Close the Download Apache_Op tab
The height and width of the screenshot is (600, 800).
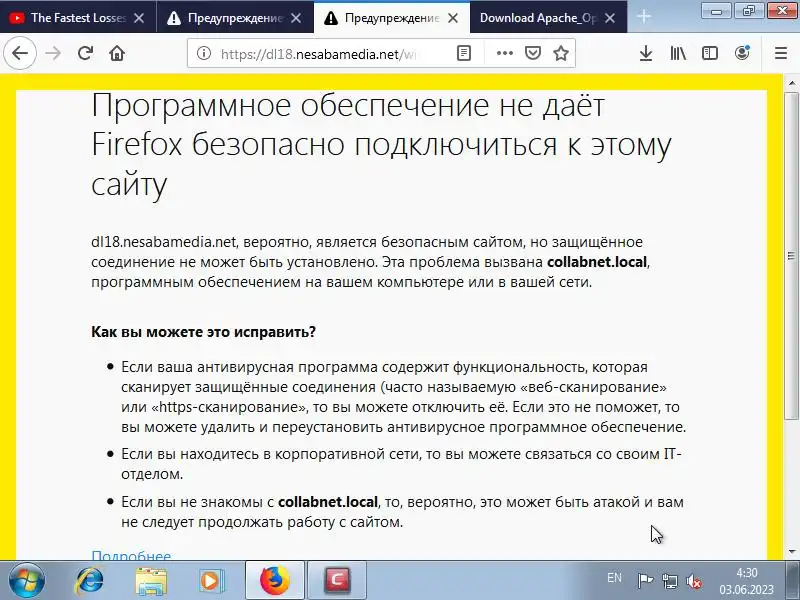610,18
